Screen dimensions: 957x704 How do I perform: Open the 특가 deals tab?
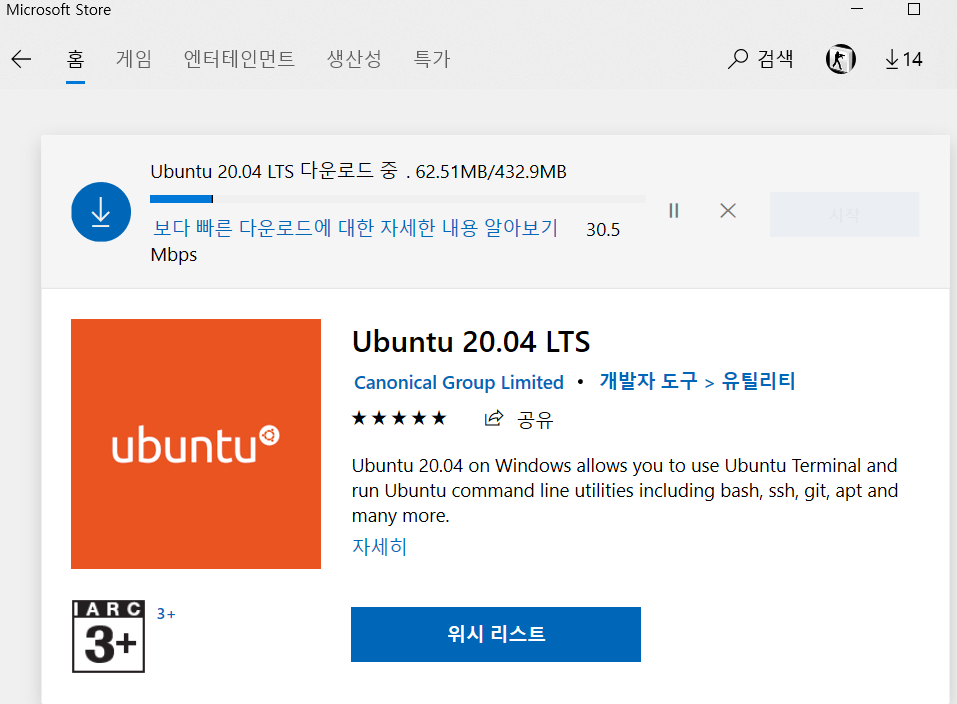coord(432,60)
